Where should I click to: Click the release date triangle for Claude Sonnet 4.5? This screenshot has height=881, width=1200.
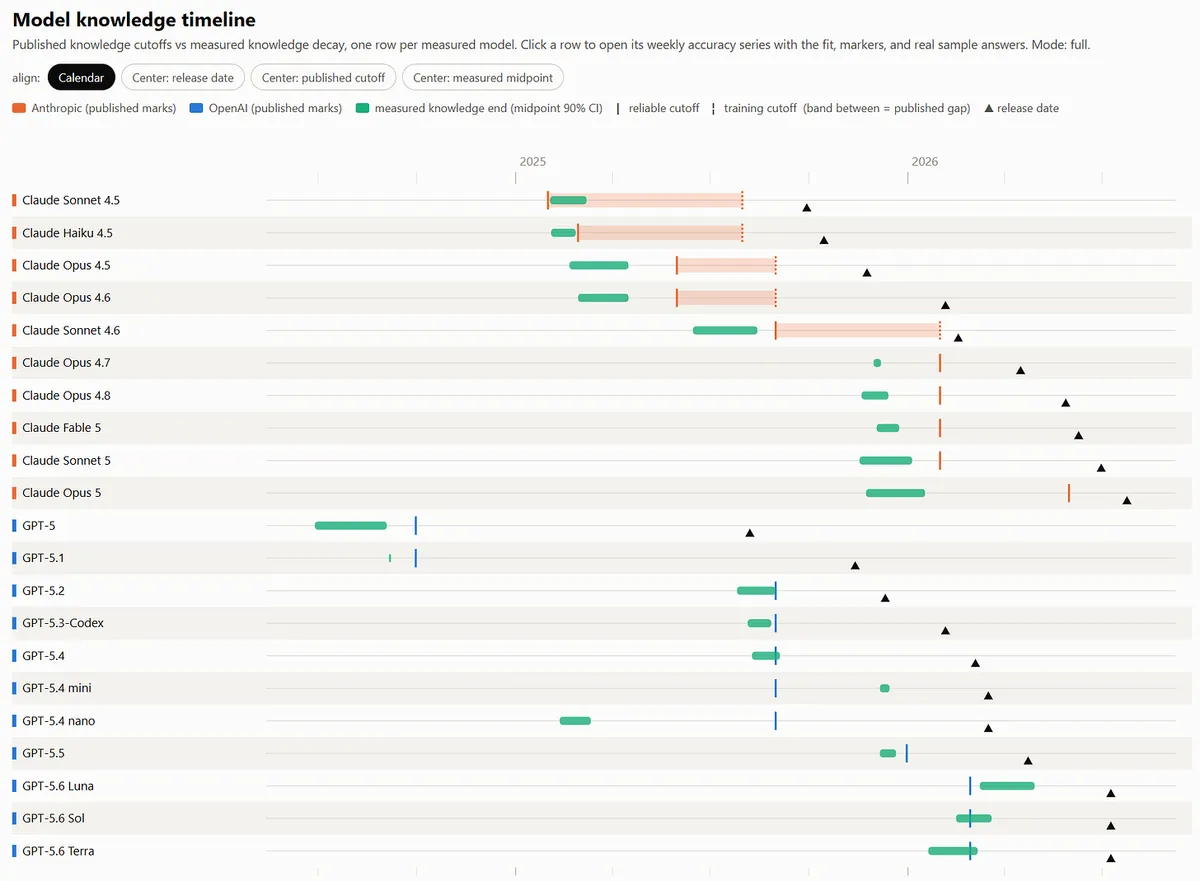pyautogui.click(x=807, y=208)
